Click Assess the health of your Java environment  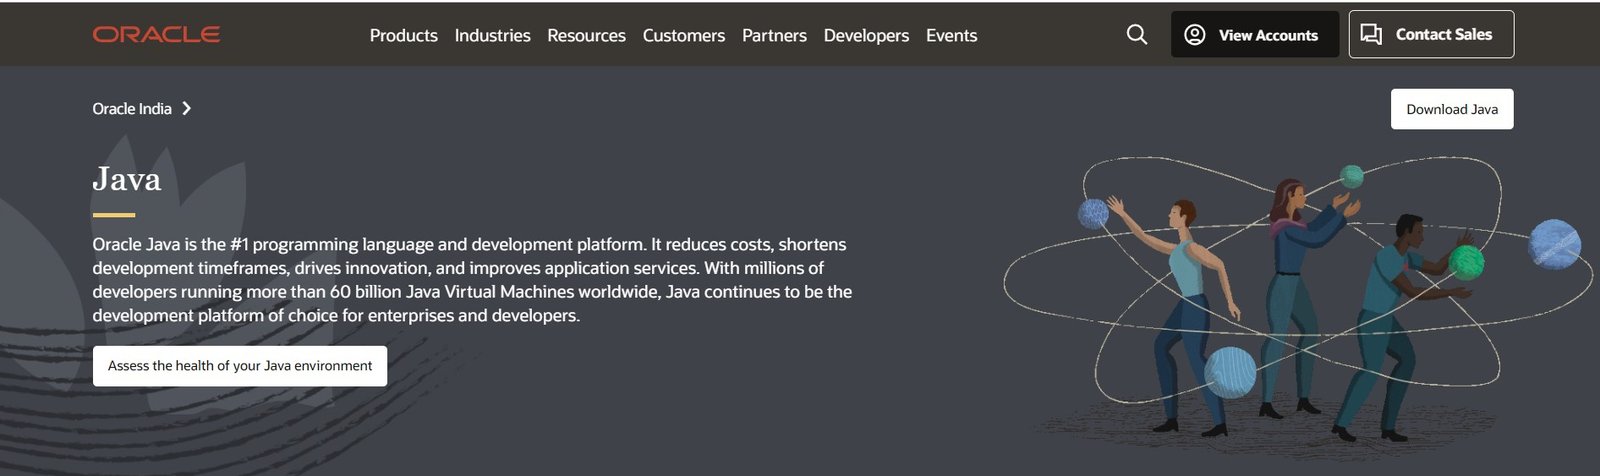pyautogui.click(x=240, y=366)
